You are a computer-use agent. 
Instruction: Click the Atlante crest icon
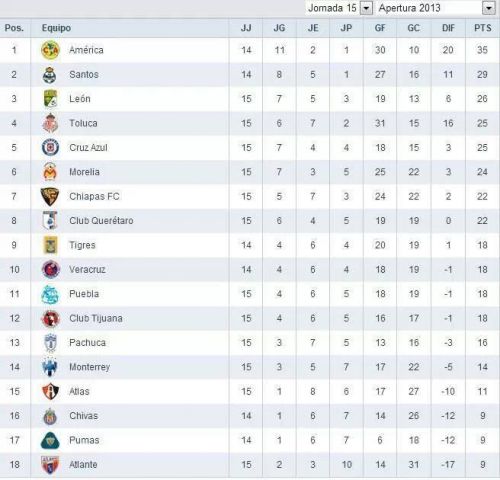point(50,465)
